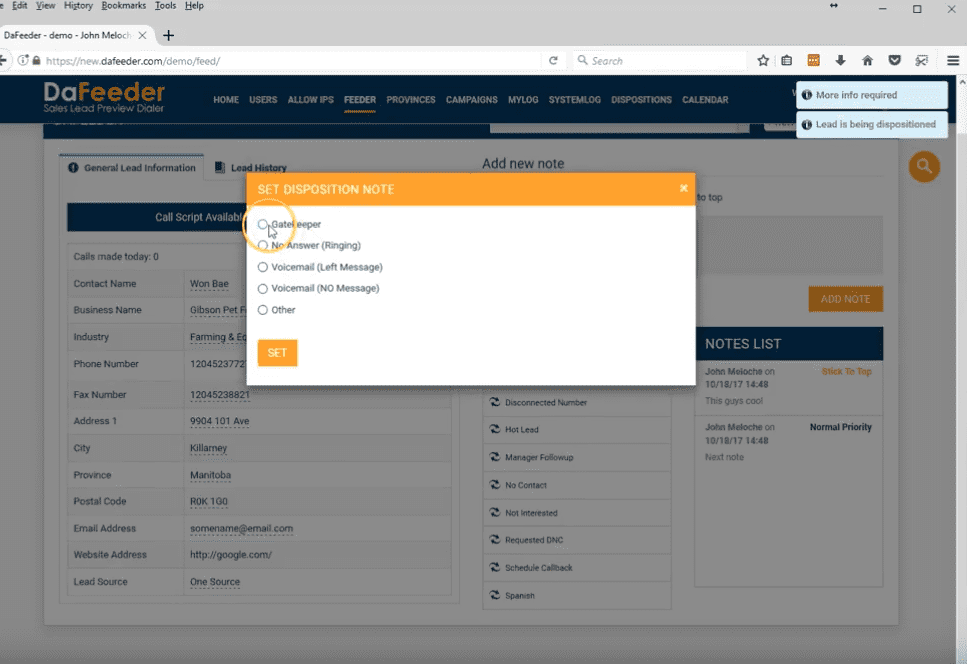Click the orange magnifier search icon

923,167
